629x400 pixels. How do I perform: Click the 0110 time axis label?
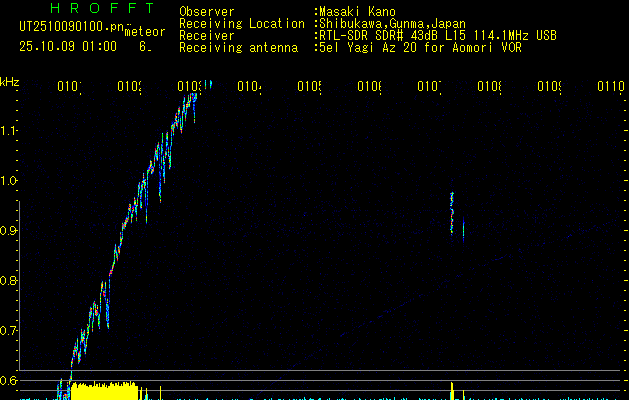pyautogui.click(x=611, y=86)
